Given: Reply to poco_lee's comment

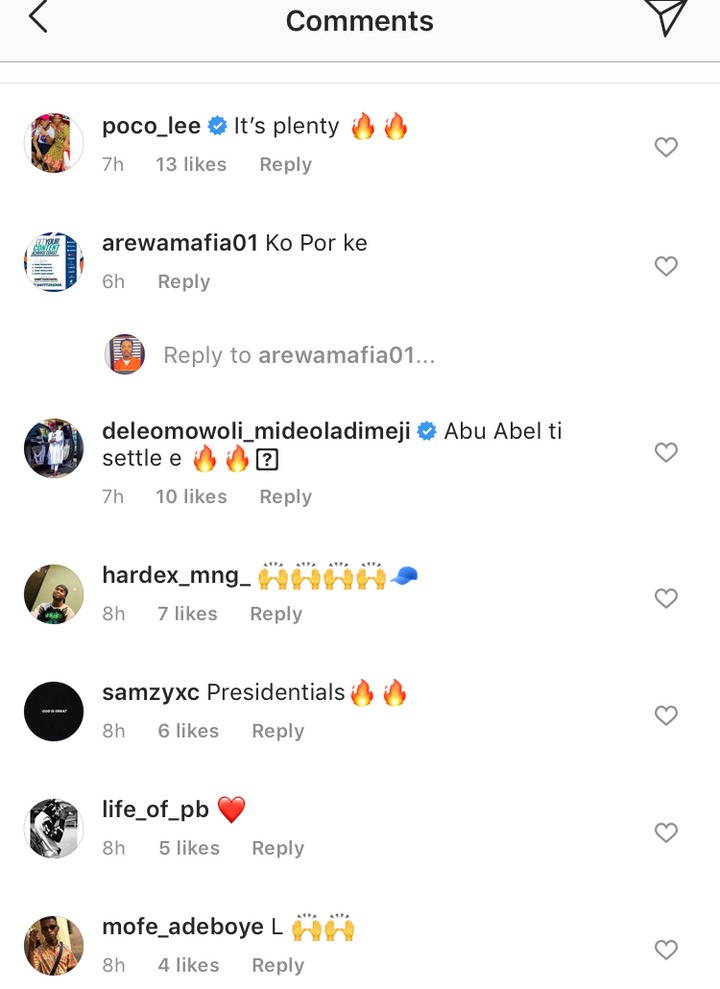Looking at the screenshot, I should (x=285, y=165).
